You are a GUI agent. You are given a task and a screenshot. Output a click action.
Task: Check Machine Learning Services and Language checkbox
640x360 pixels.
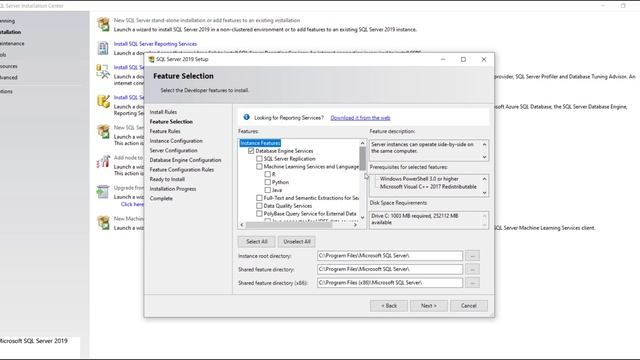[259, 166]
